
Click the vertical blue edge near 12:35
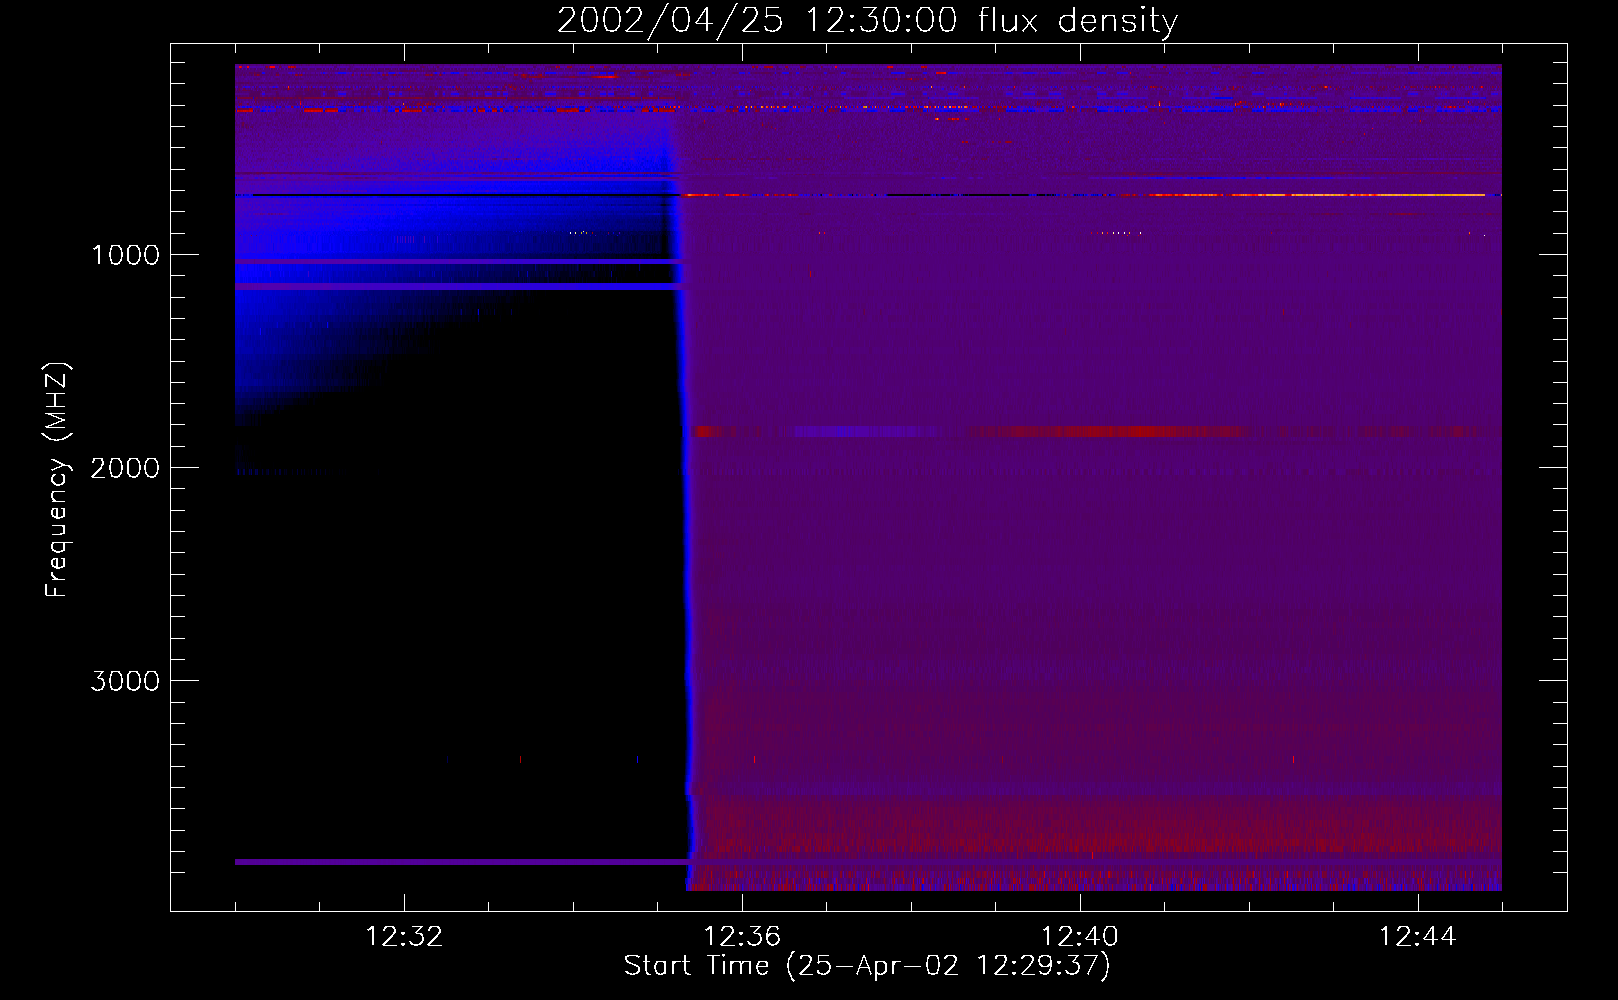(x=686, y=500)
